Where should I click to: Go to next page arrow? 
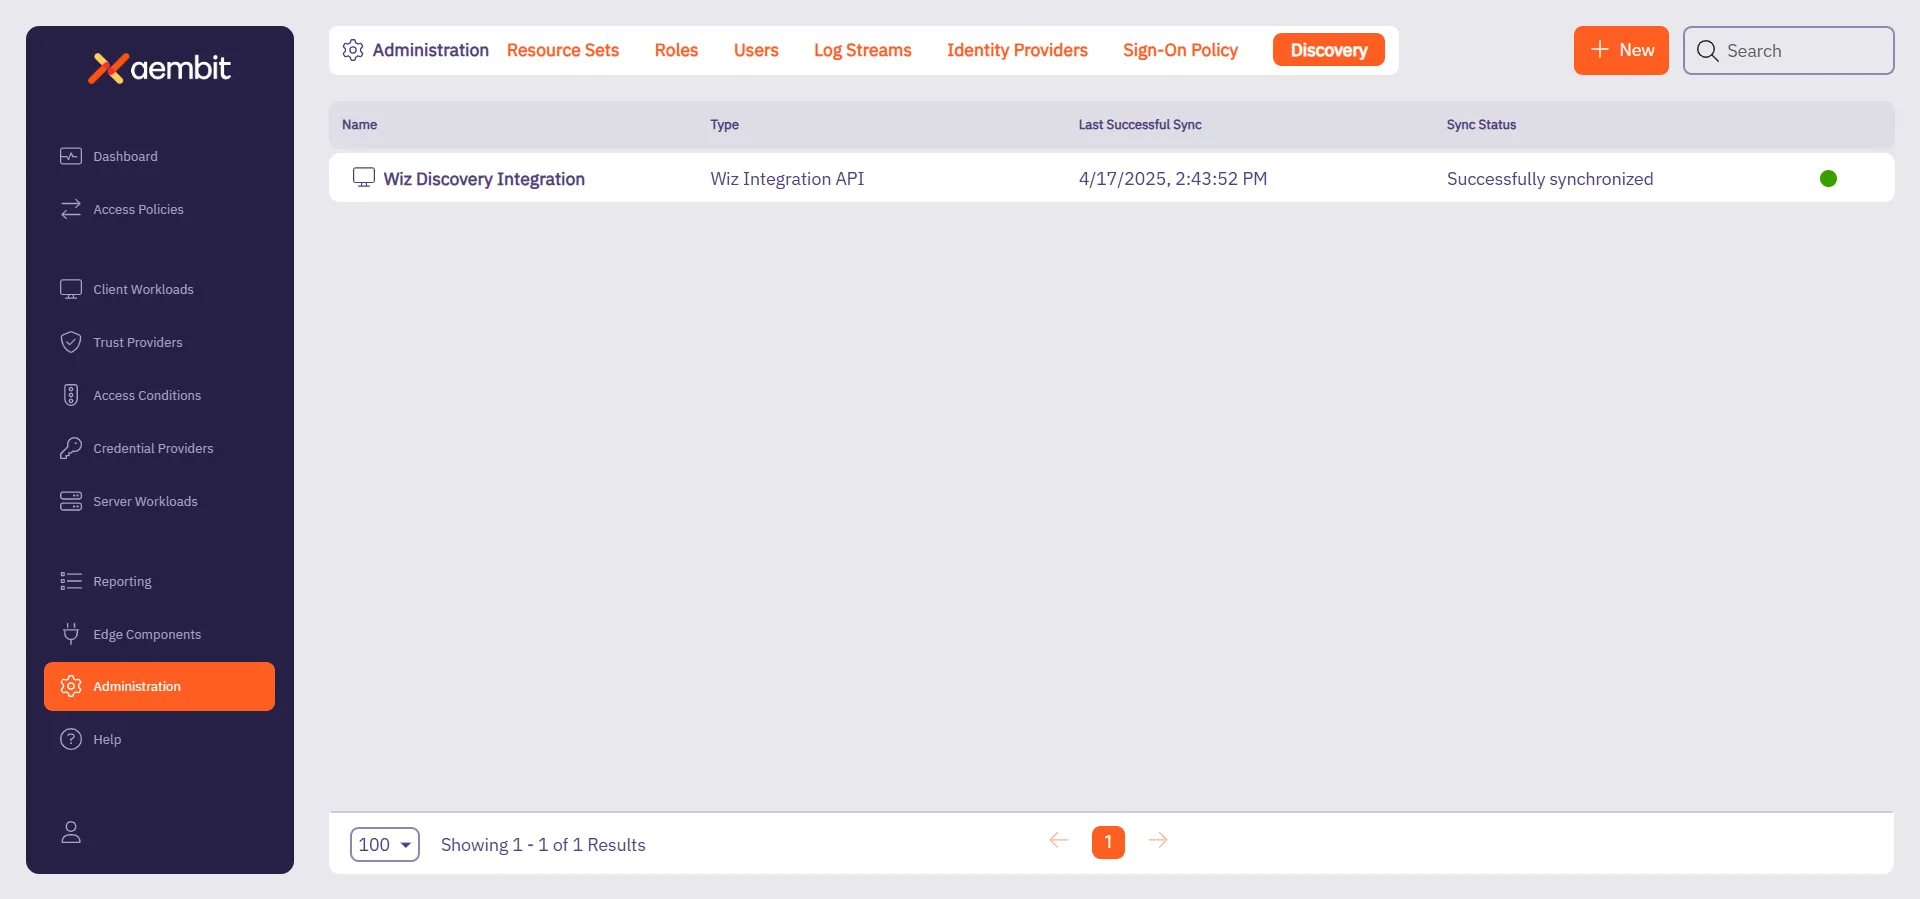(1158, 840)
